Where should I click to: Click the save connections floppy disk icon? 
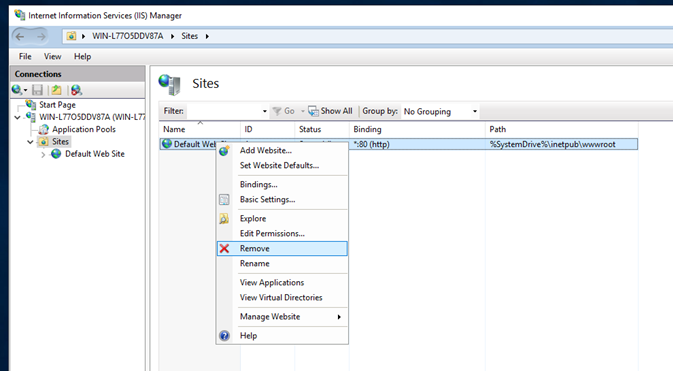(x=38, y=90)
